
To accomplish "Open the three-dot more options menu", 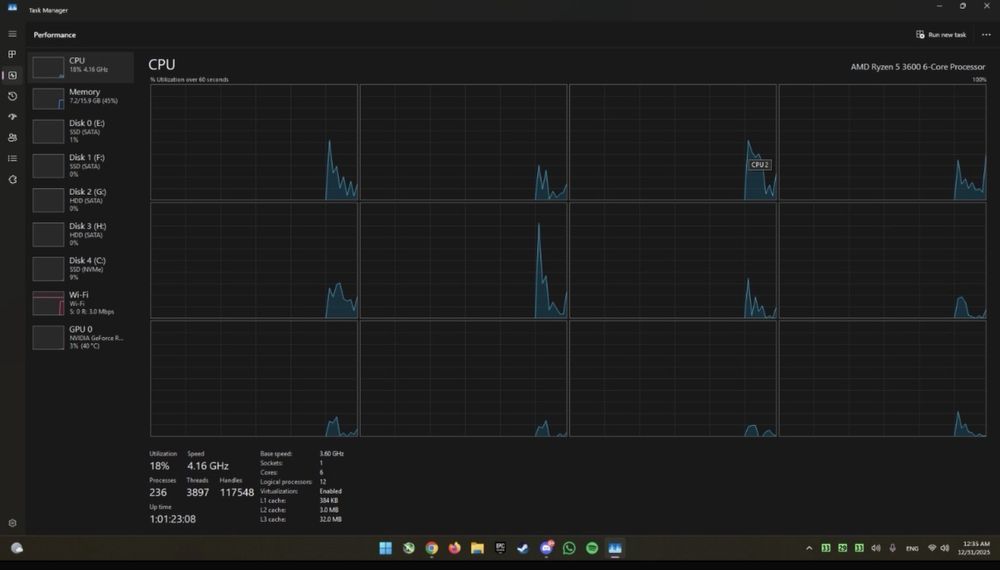I will (986, 34).
